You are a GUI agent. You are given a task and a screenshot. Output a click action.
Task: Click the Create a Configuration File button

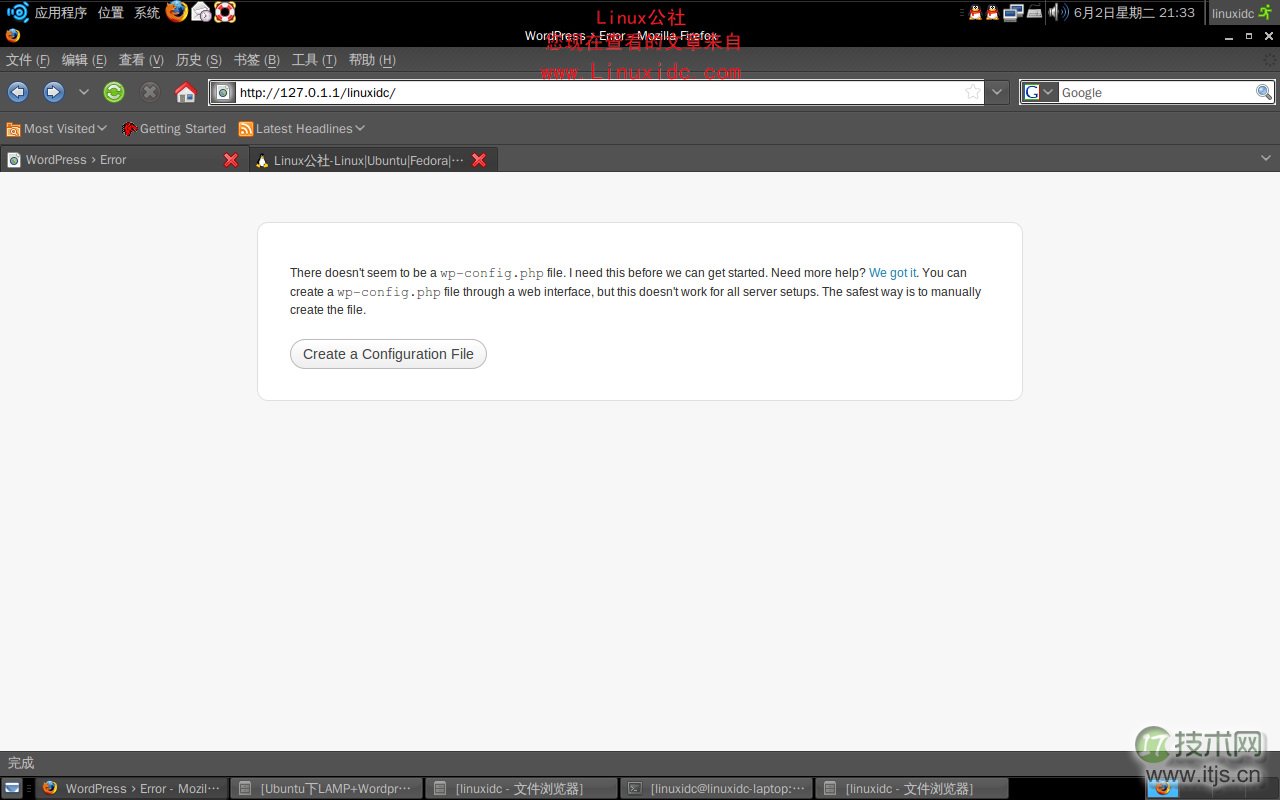click(x=388, y=354)
